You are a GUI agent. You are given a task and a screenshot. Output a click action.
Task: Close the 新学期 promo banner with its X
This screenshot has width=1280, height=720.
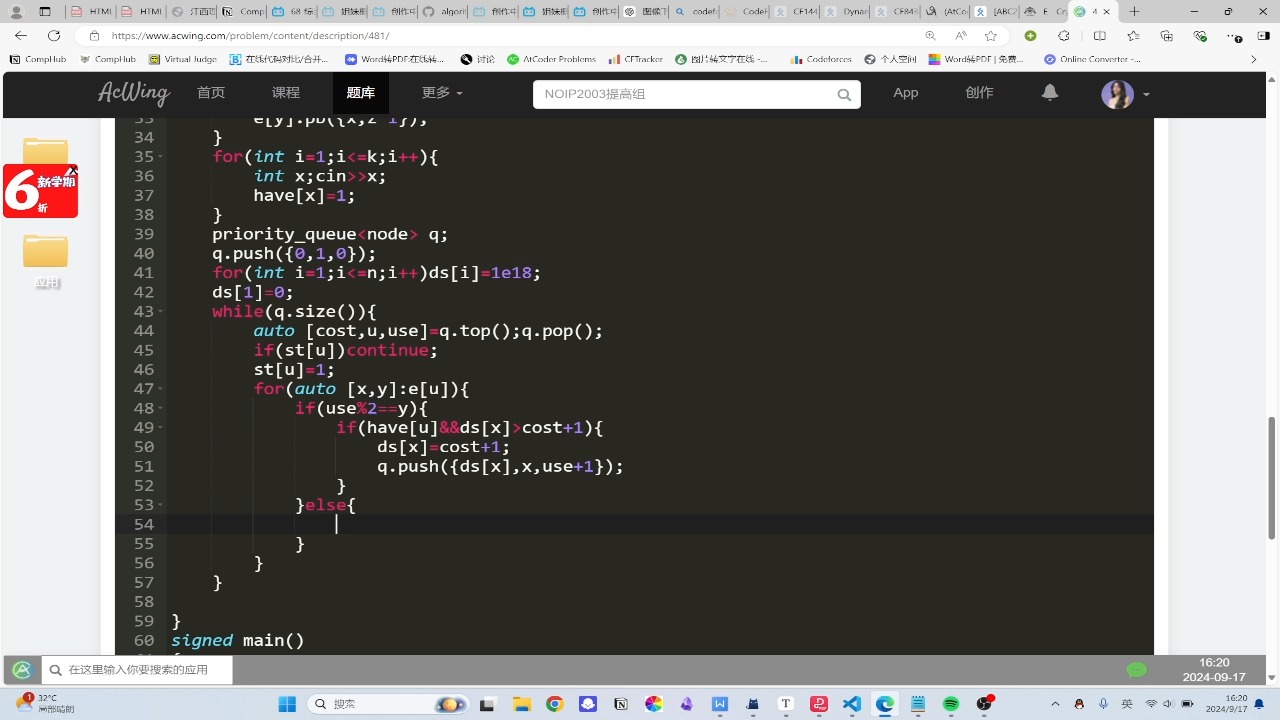point(72,171)
